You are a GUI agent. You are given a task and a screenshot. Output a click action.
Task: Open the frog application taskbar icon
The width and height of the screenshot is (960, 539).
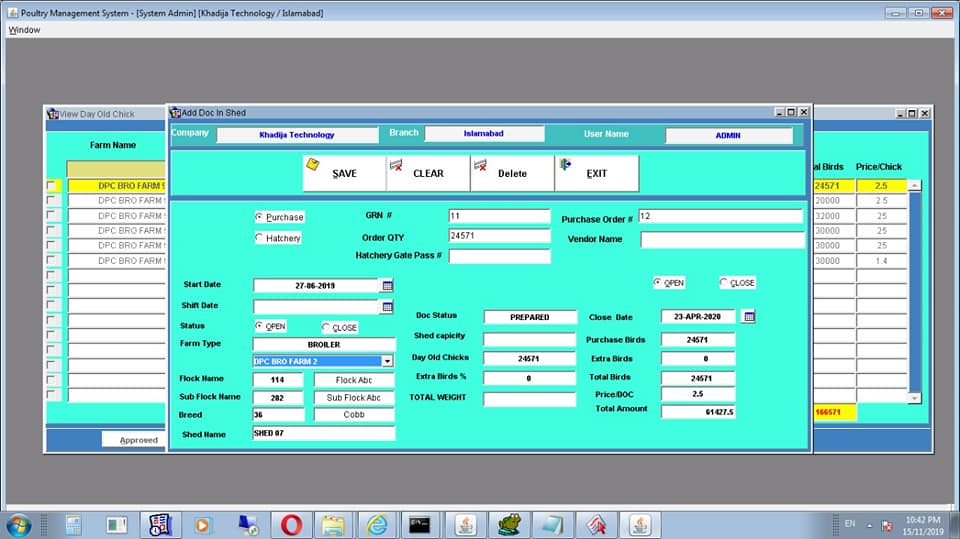pyautogui.click(x=509, y=525)
